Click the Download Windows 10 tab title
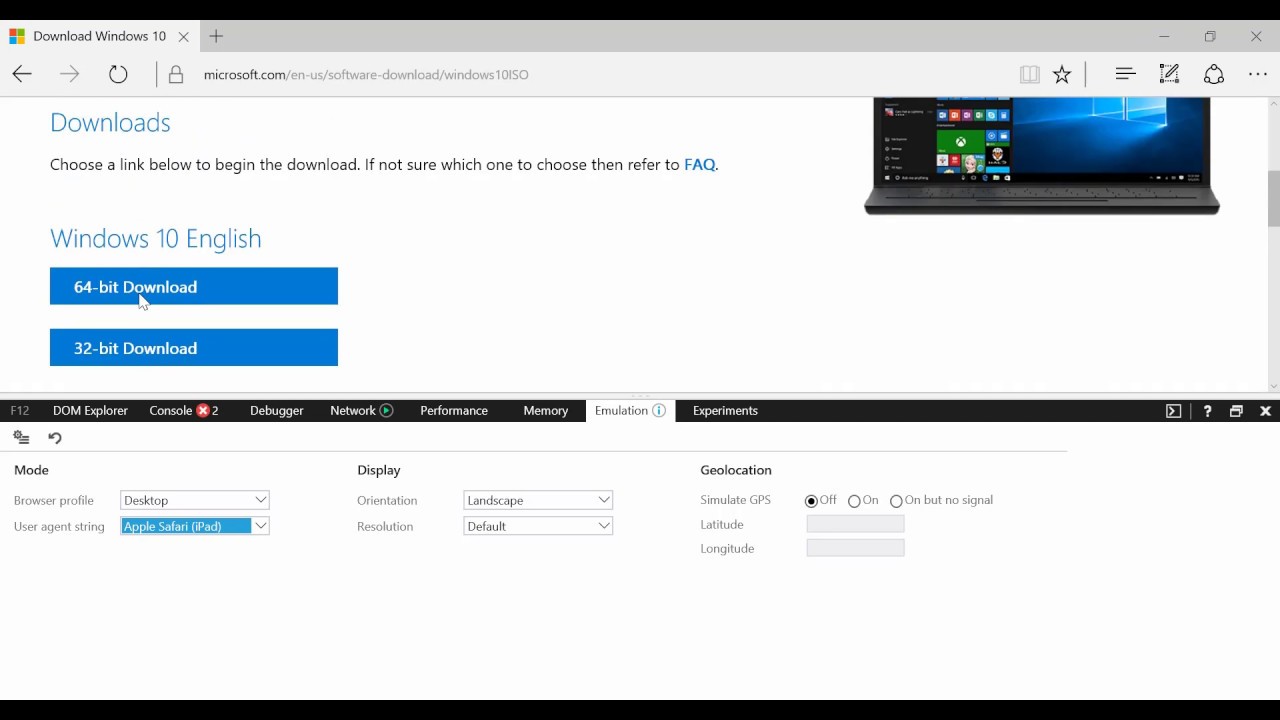The height and width of the screenshot is (720, 1280). coord(99,36)
